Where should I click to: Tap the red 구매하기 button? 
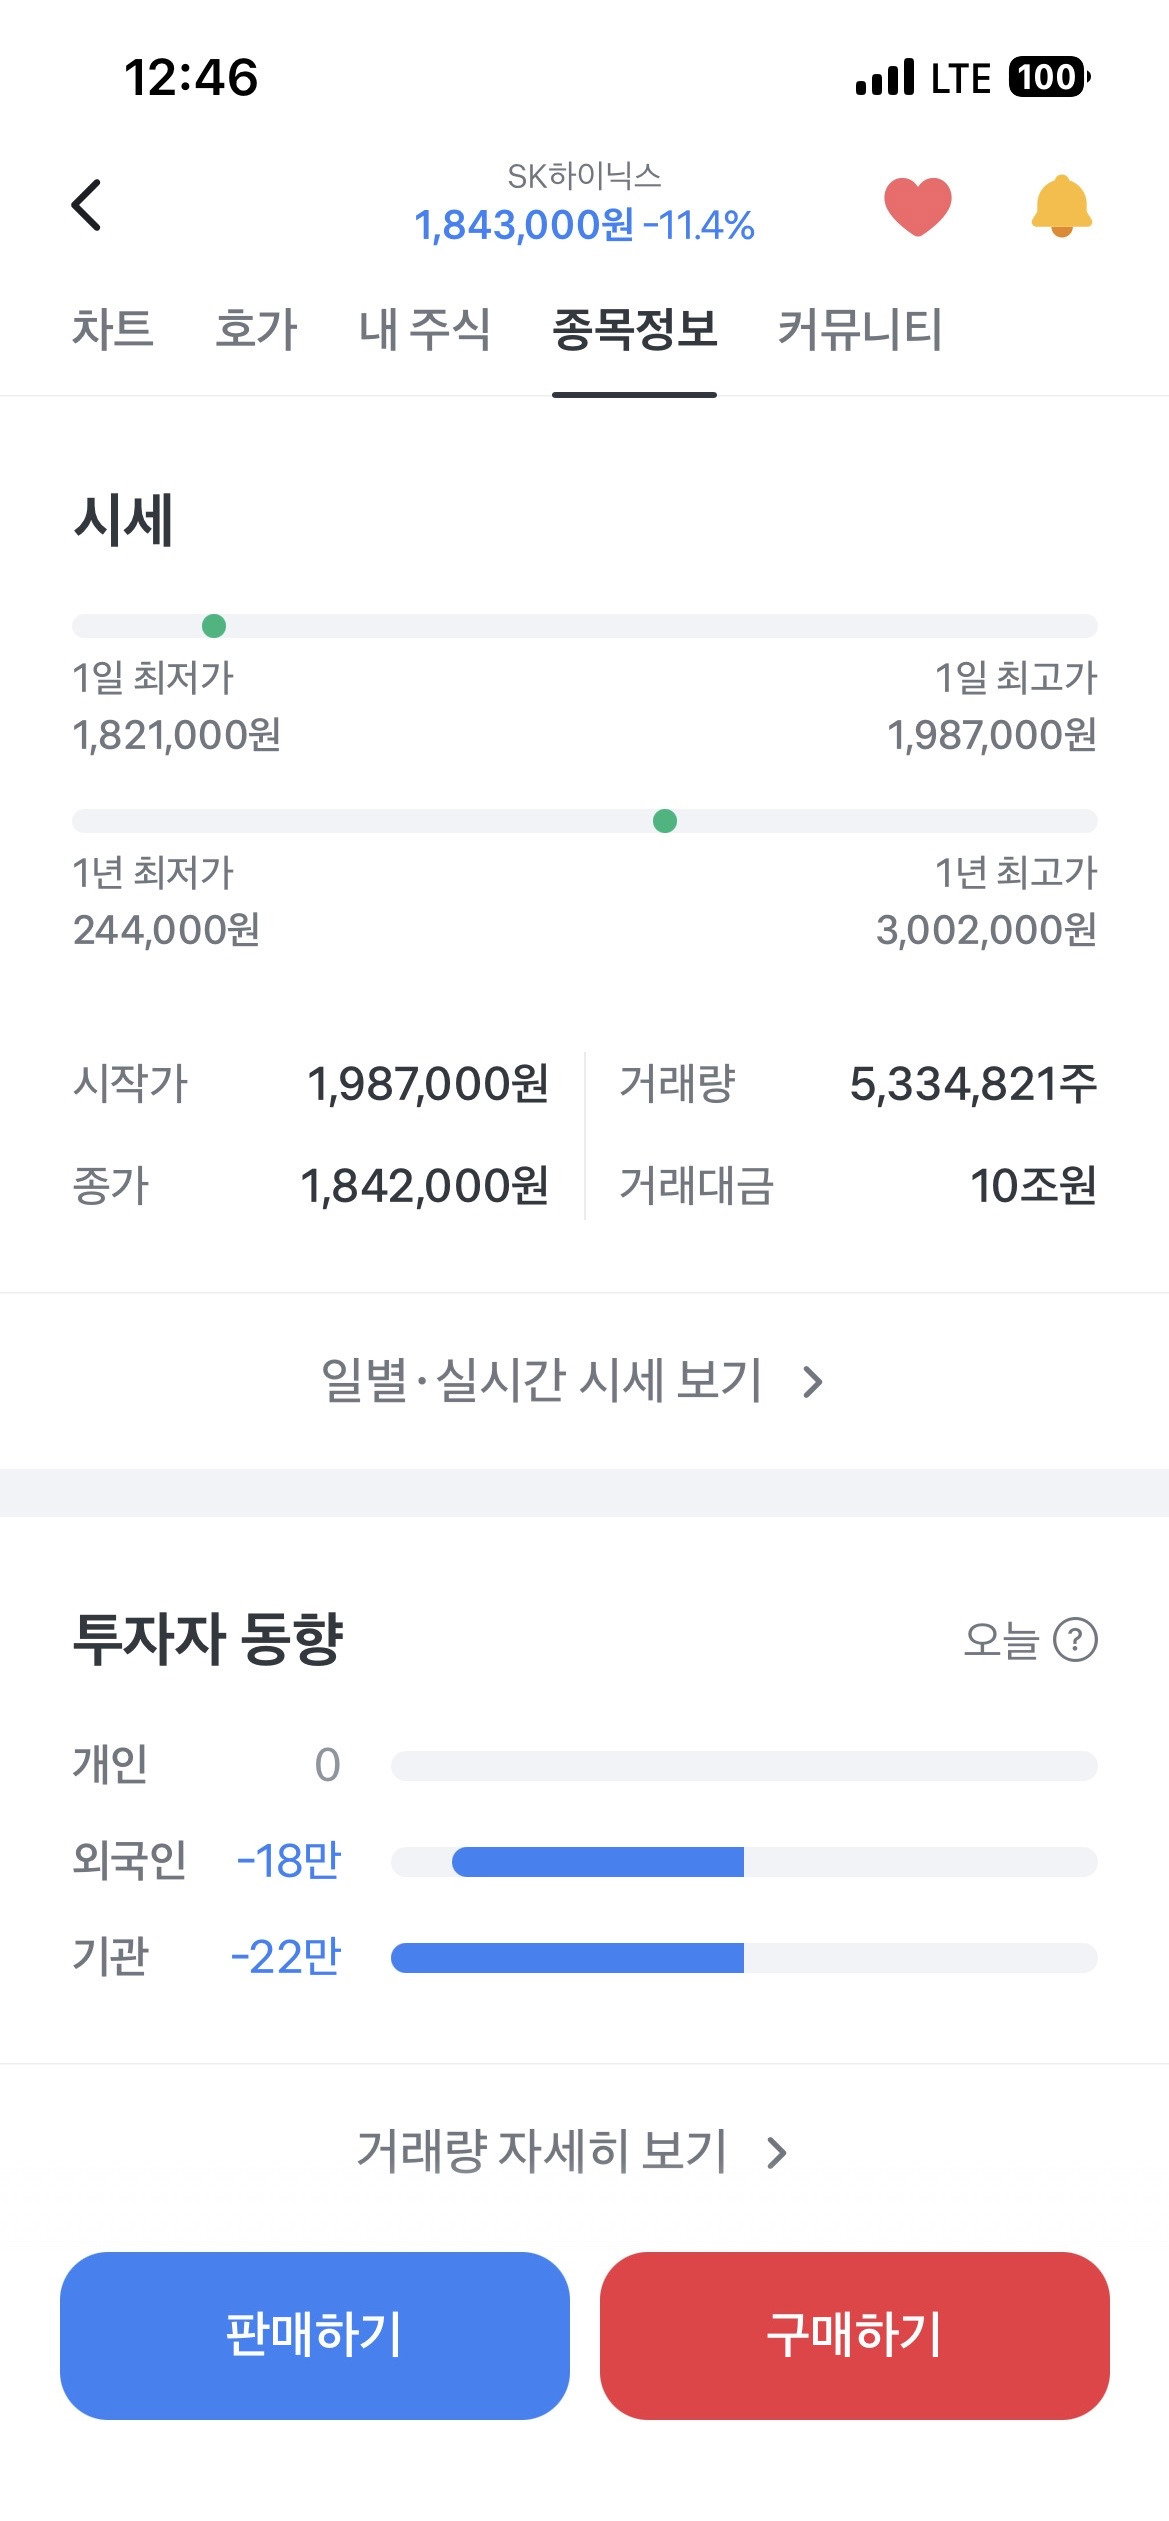[855, 2335]
